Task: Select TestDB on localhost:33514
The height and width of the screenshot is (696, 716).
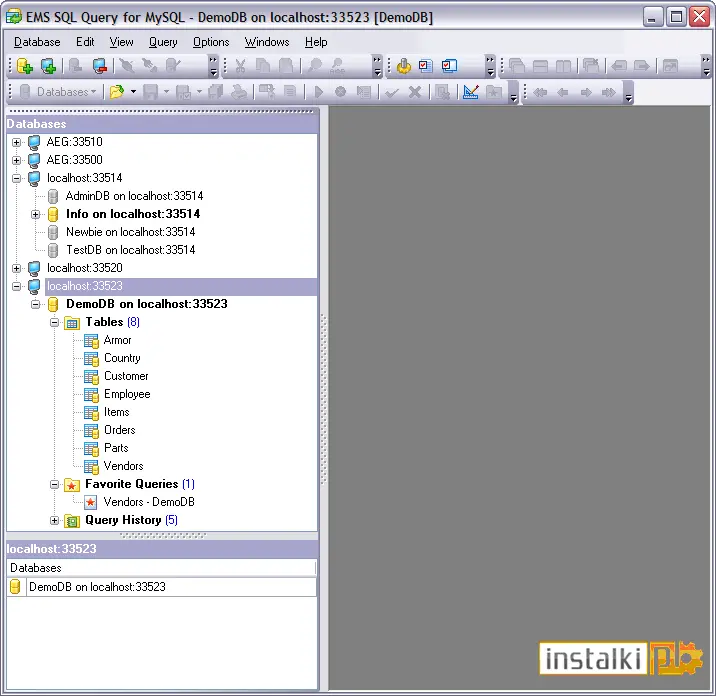Action: point(131,250)
